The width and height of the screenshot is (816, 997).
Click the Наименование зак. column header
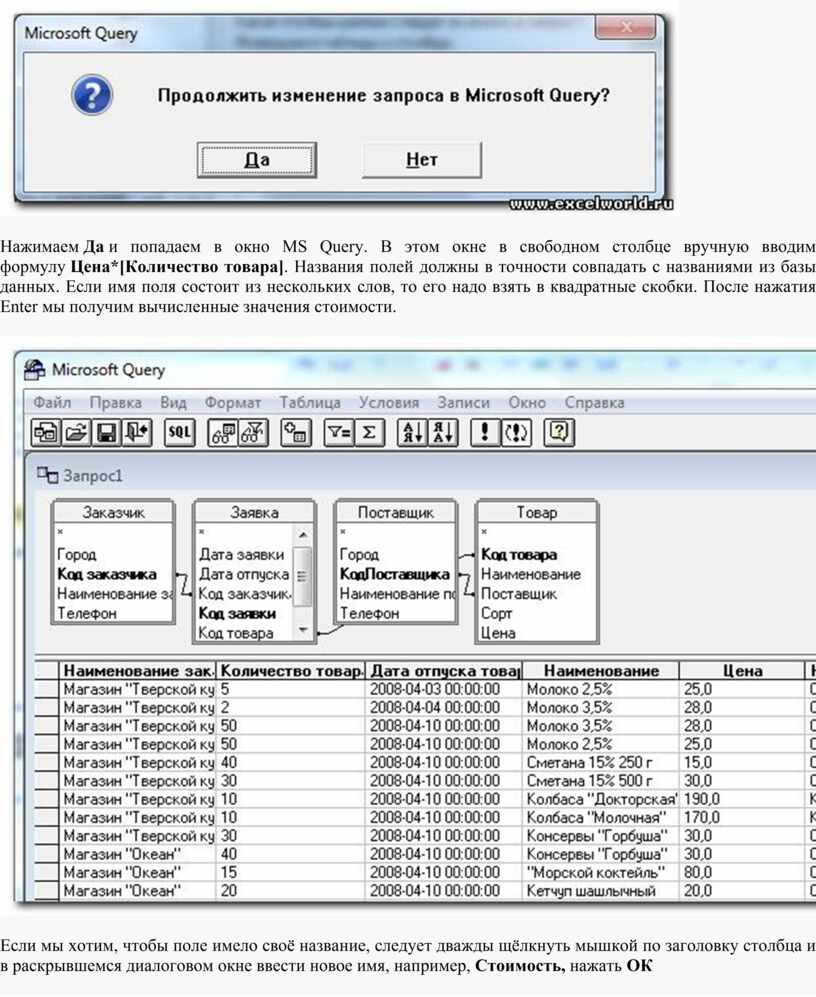[137, 671]
